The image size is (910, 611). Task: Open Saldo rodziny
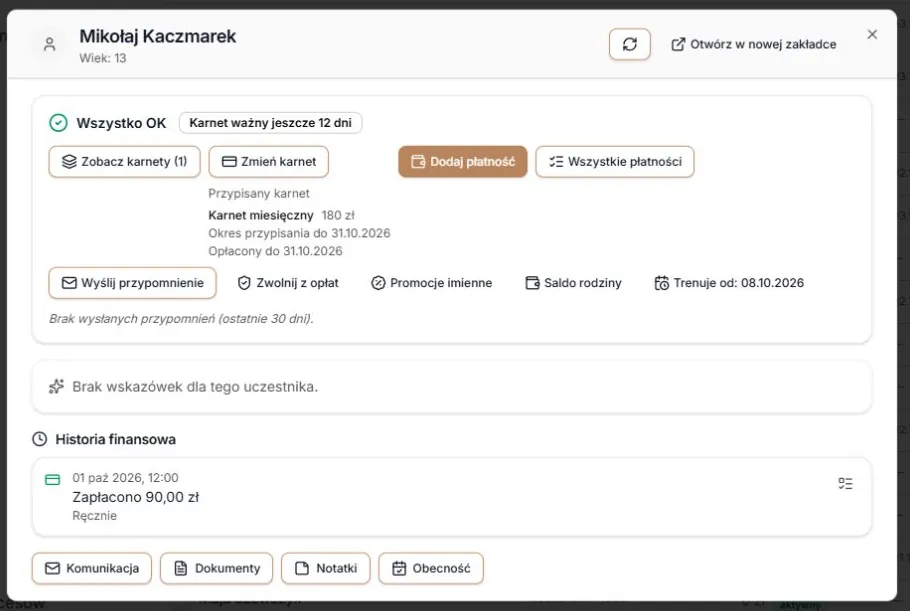click(573, 283)
